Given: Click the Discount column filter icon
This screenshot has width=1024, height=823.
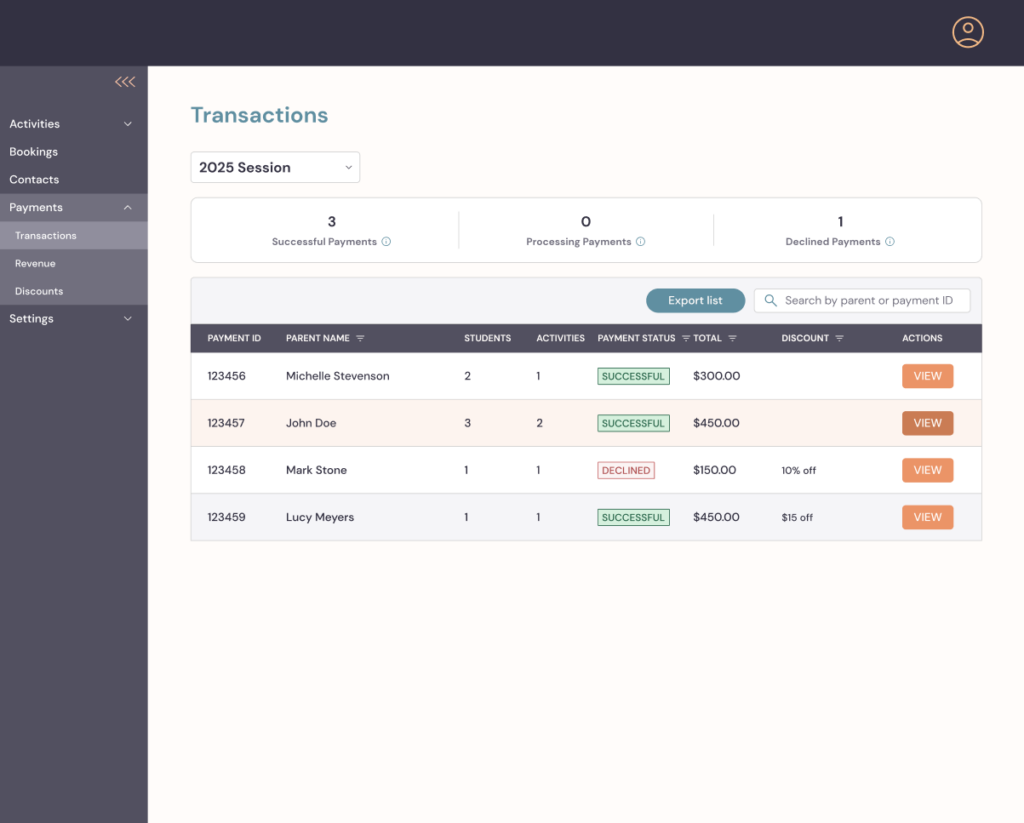Looking at the screenshot, I should [839, 339].
